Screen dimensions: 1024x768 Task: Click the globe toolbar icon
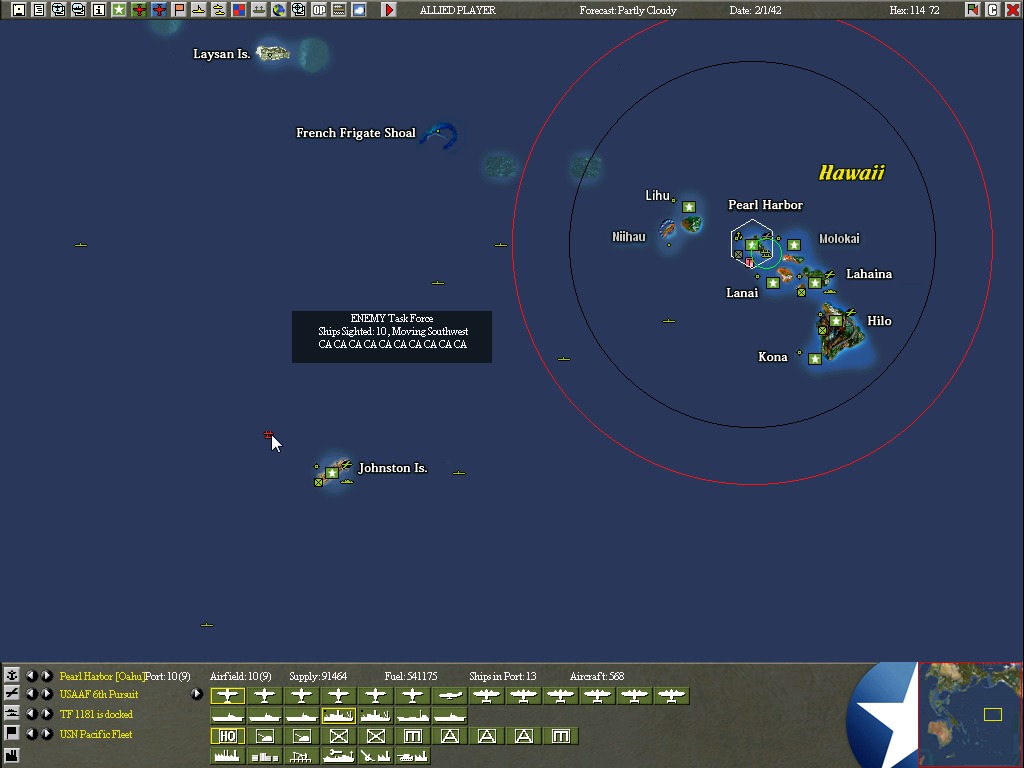279,10
